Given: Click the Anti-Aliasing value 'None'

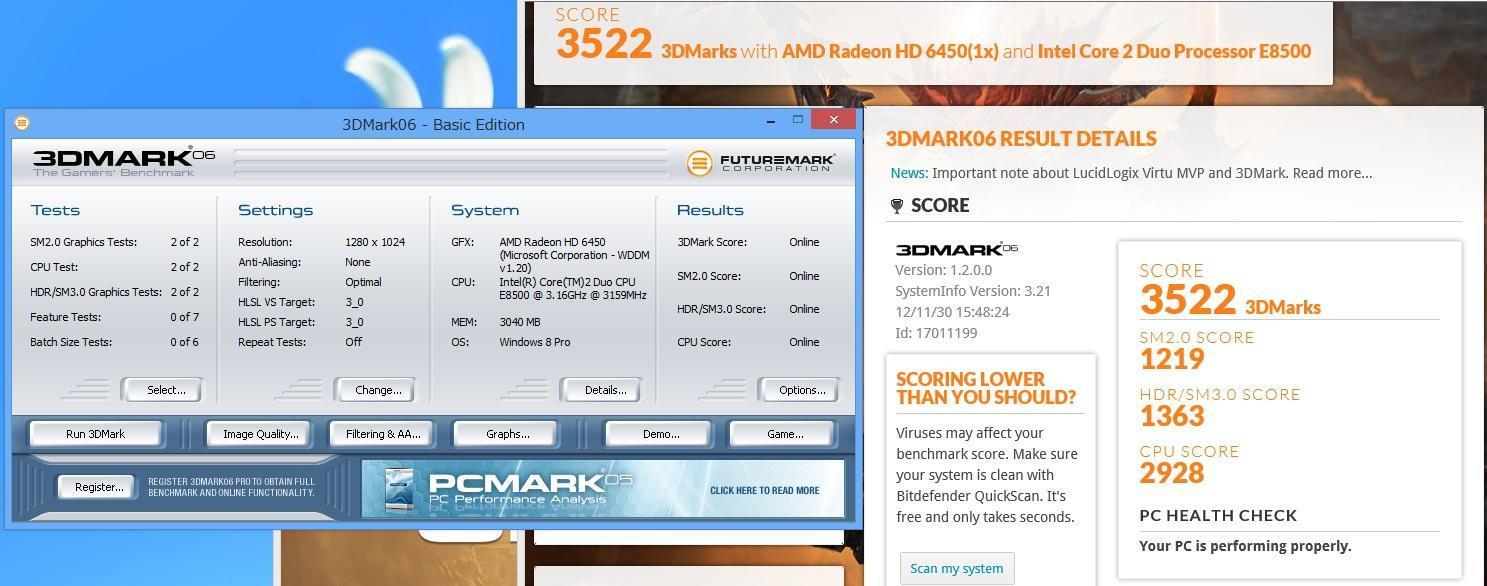Looking at the screenshot, I should (358, 262).
